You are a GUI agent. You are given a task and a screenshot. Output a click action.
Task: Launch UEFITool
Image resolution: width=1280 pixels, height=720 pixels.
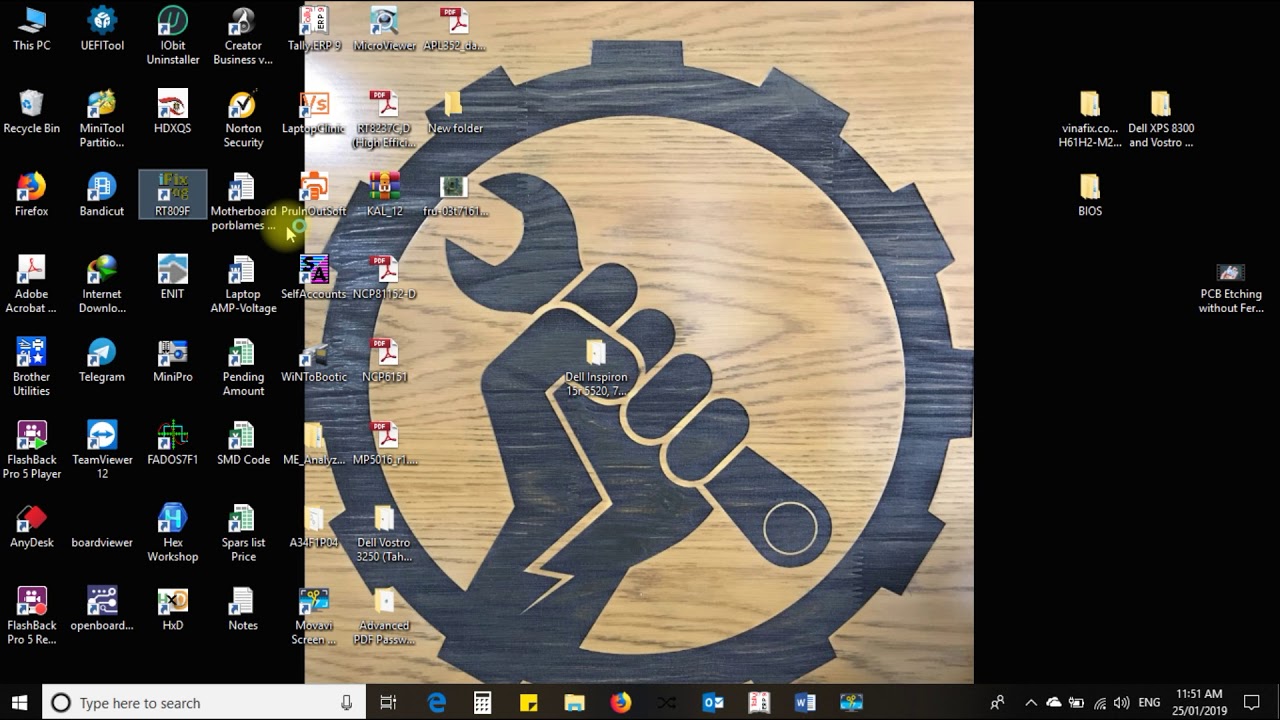(x=102, y=29)
